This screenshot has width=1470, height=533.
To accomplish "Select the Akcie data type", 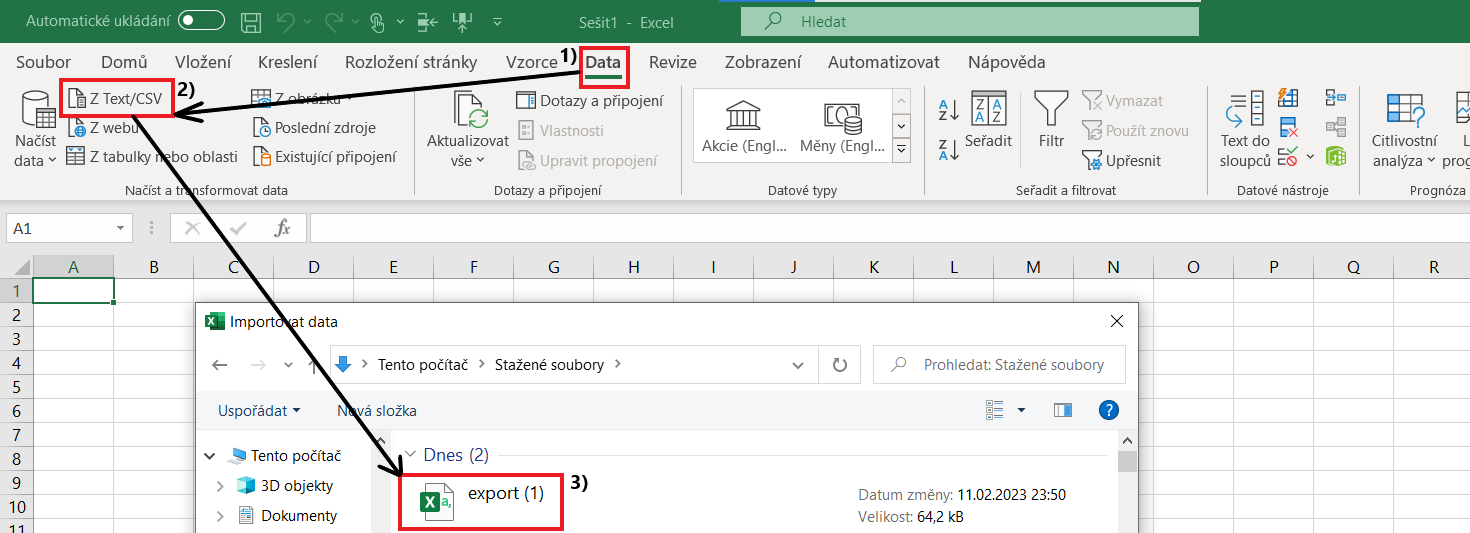I will [743, 126].
